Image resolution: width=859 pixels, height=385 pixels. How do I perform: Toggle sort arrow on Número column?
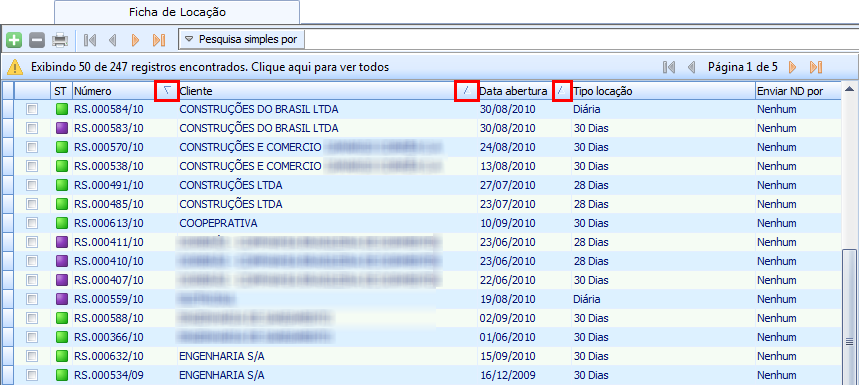click(x=167, y=91)
